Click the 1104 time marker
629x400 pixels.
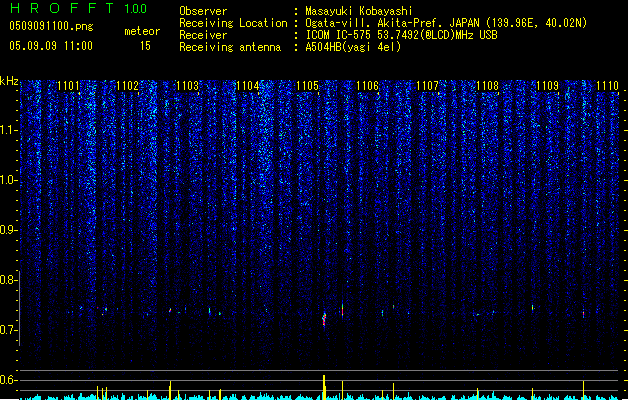248,85
